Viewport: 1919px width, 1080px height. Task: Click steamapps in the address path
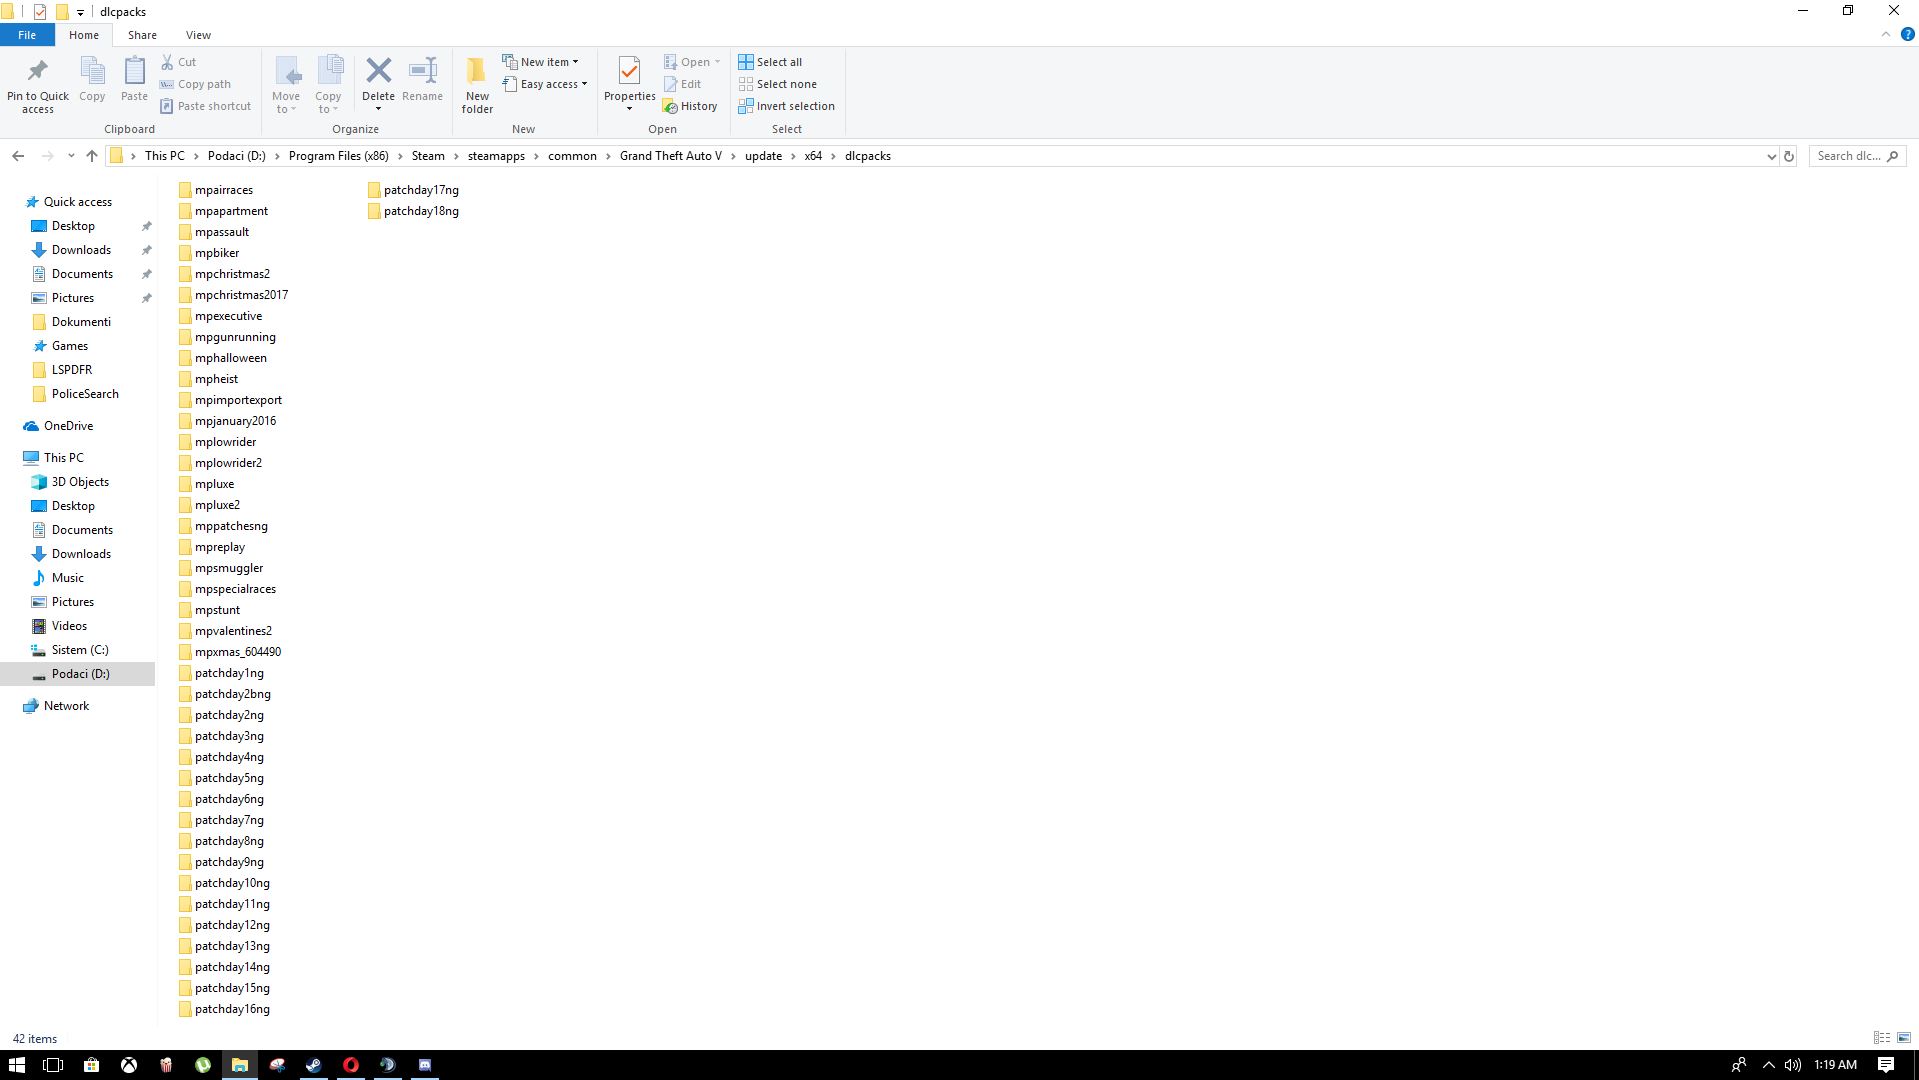click(496, 156)
